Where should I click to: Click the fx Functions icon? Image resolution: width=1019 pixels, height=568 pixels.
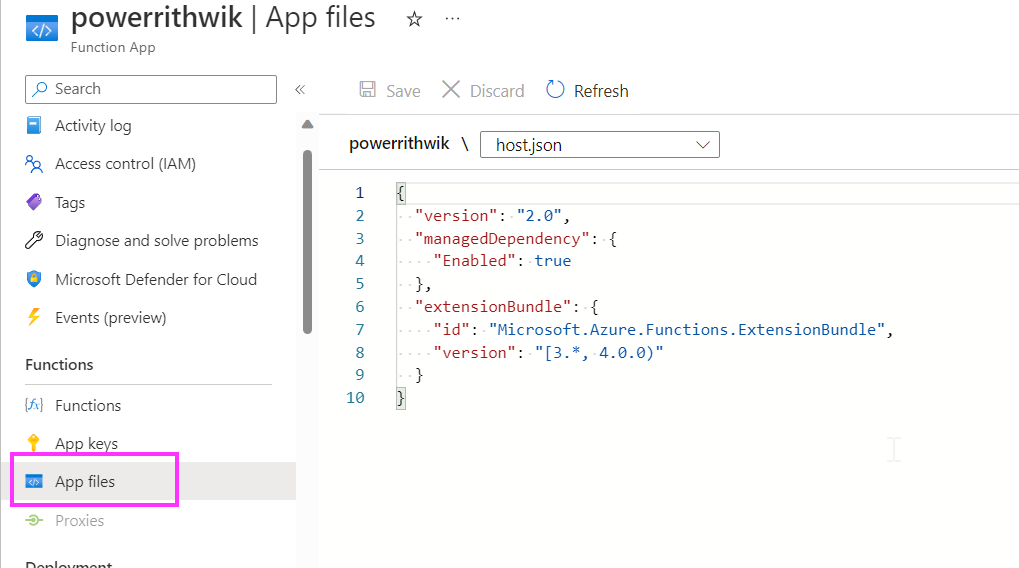(x=34, y=405)
